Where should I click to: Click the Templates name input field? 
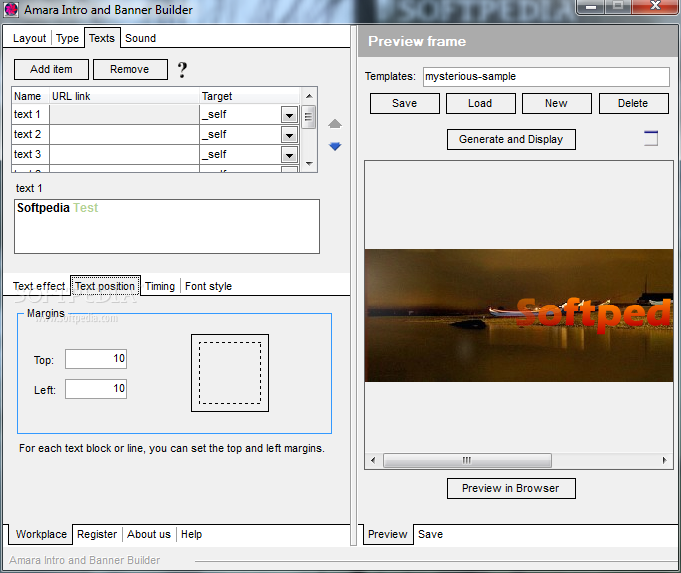pos(546,76)
